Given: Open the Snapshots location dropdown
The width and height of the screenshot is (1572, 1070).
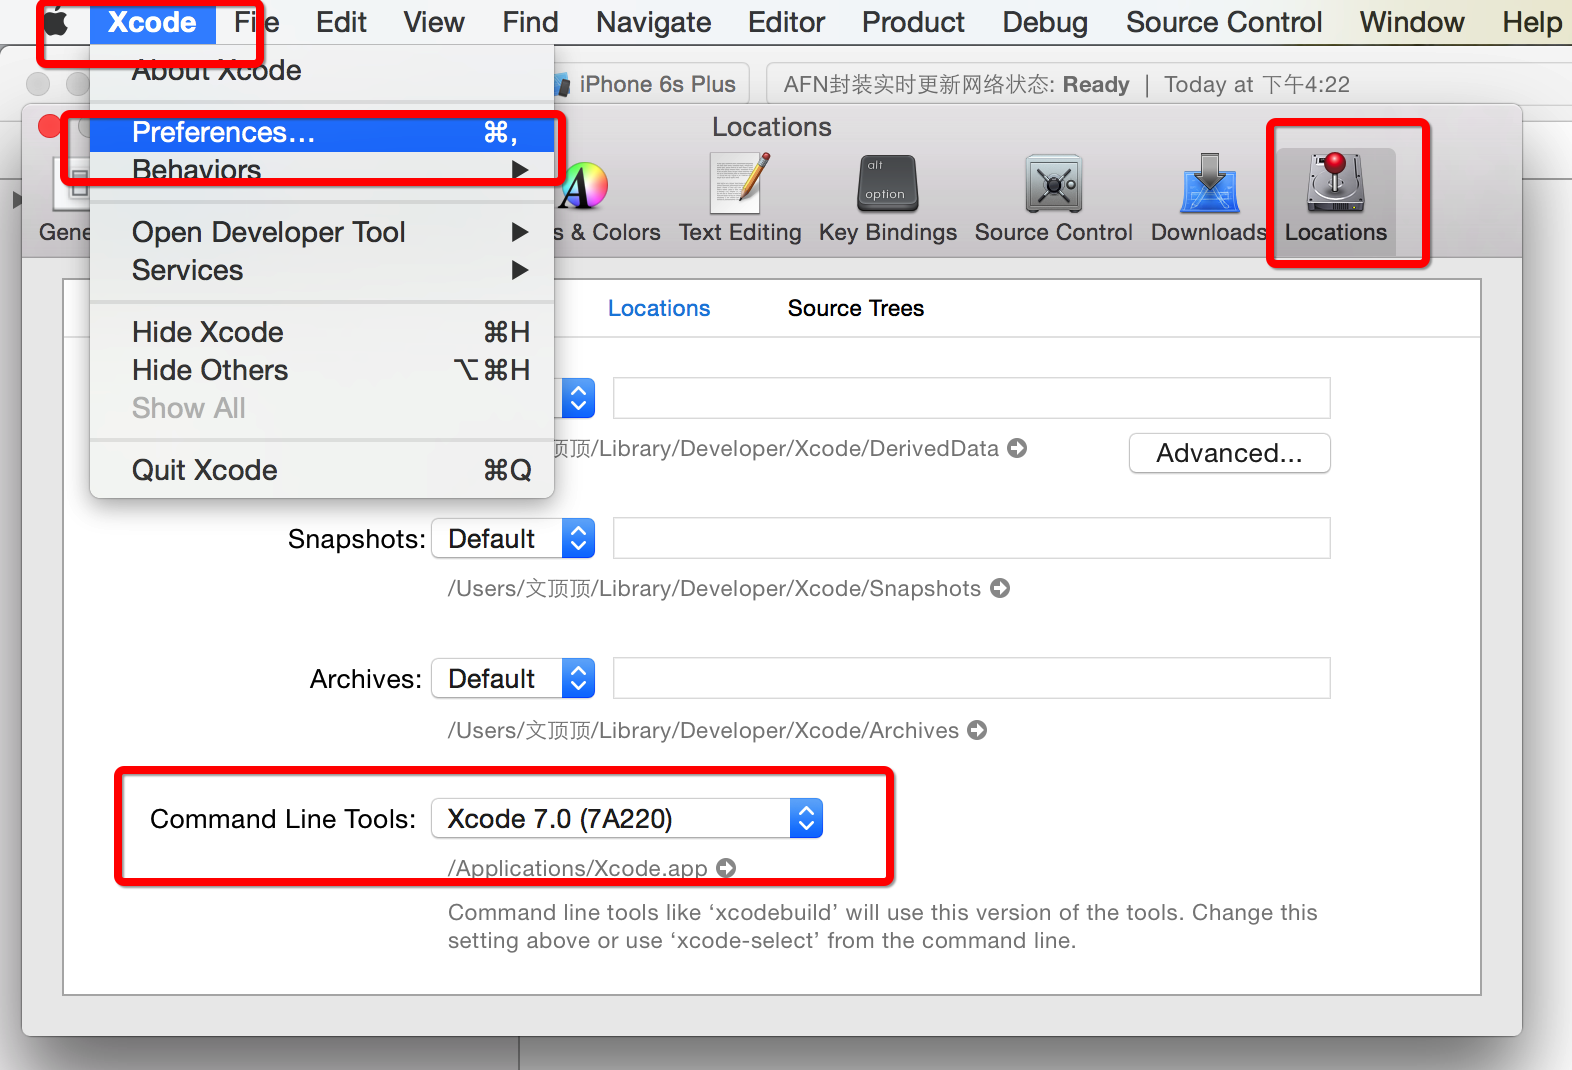Looking at the screenshot, I should [x=513, y=538].
